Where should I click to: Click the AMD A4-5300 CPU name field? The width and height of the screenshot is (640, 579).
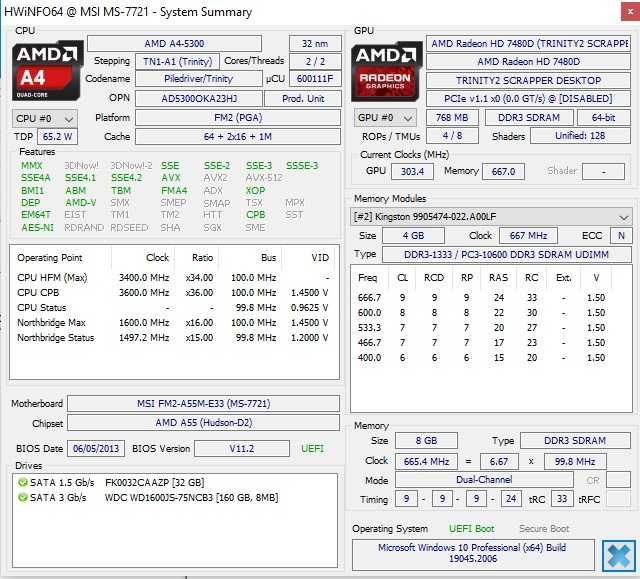(174, 44)
